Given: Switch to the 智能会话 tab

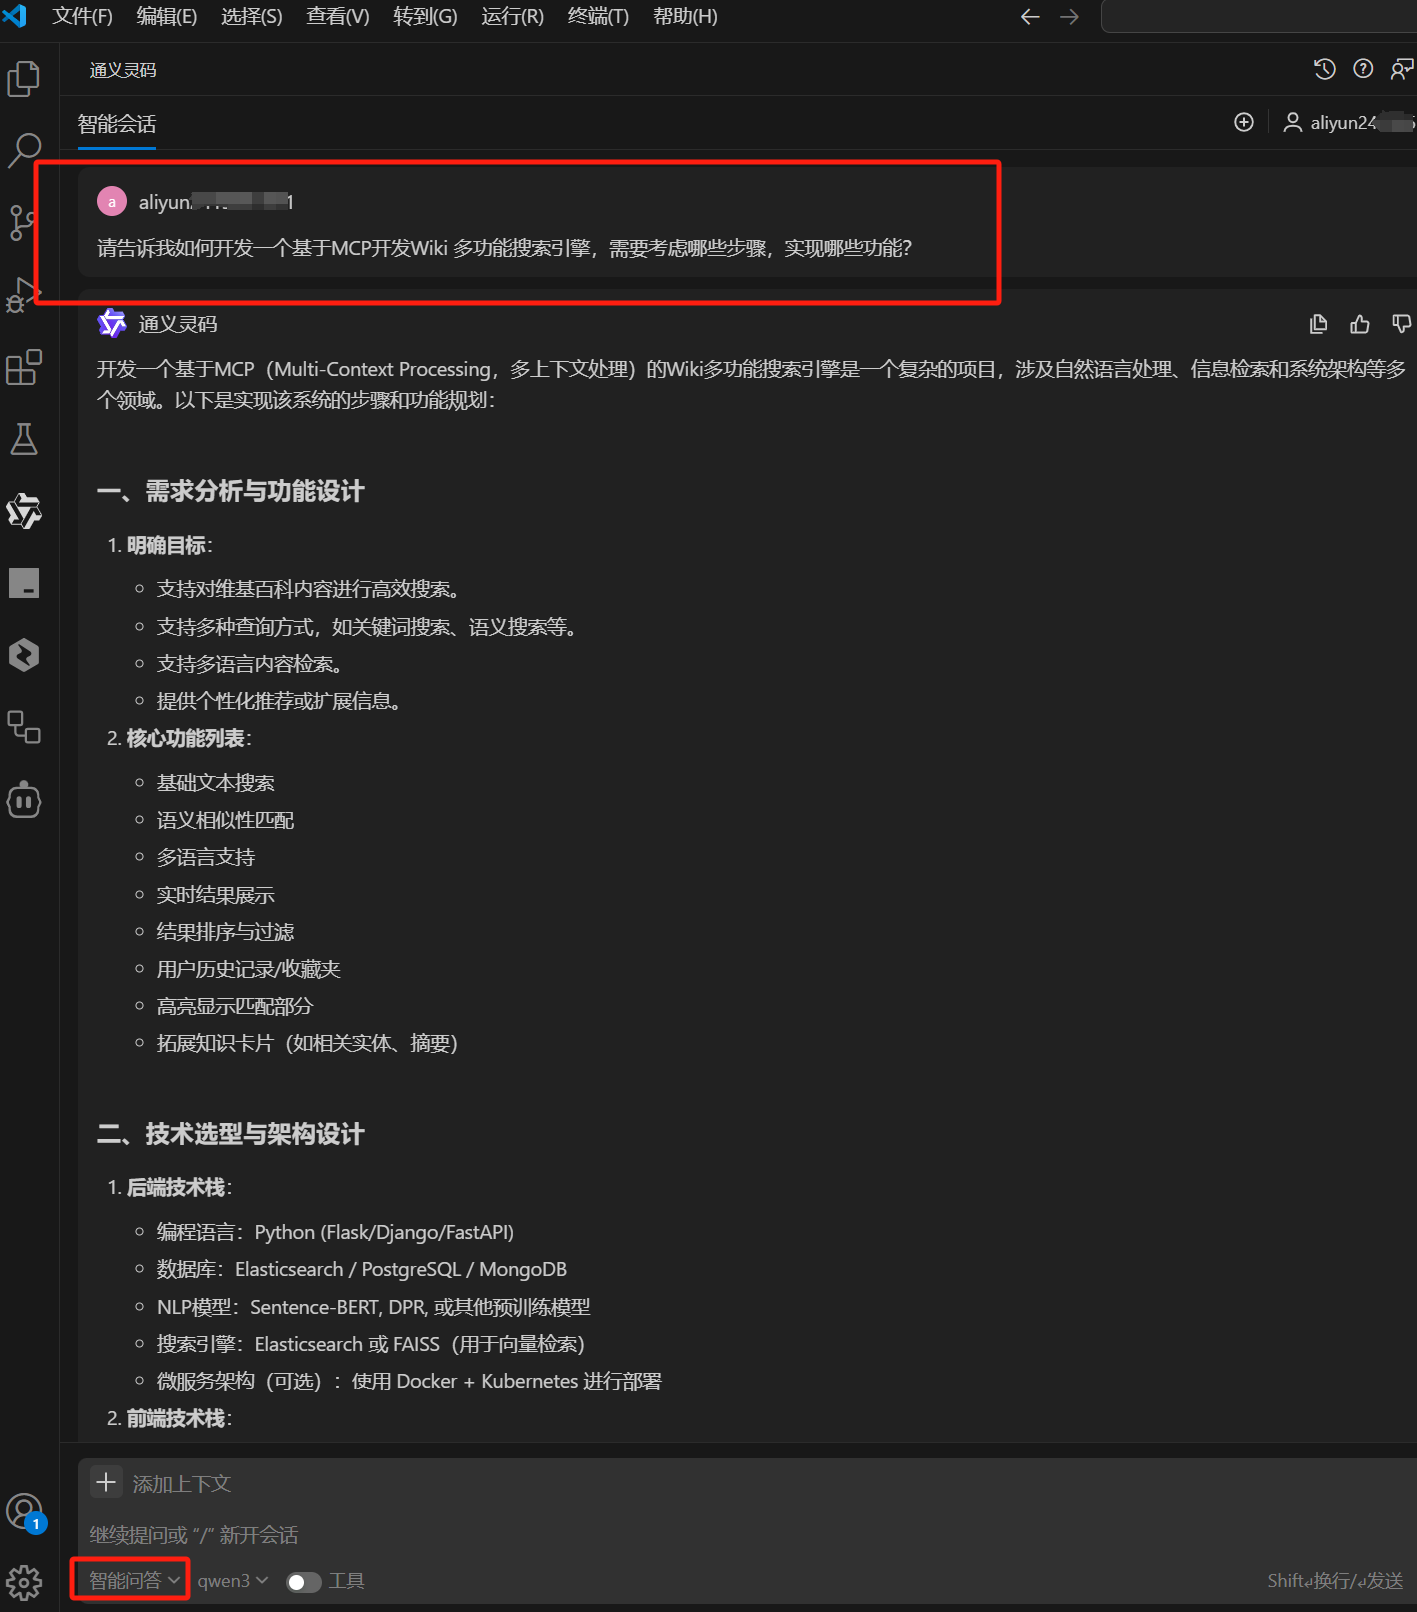Looking at the screenshot, I should tap(117, 124).
